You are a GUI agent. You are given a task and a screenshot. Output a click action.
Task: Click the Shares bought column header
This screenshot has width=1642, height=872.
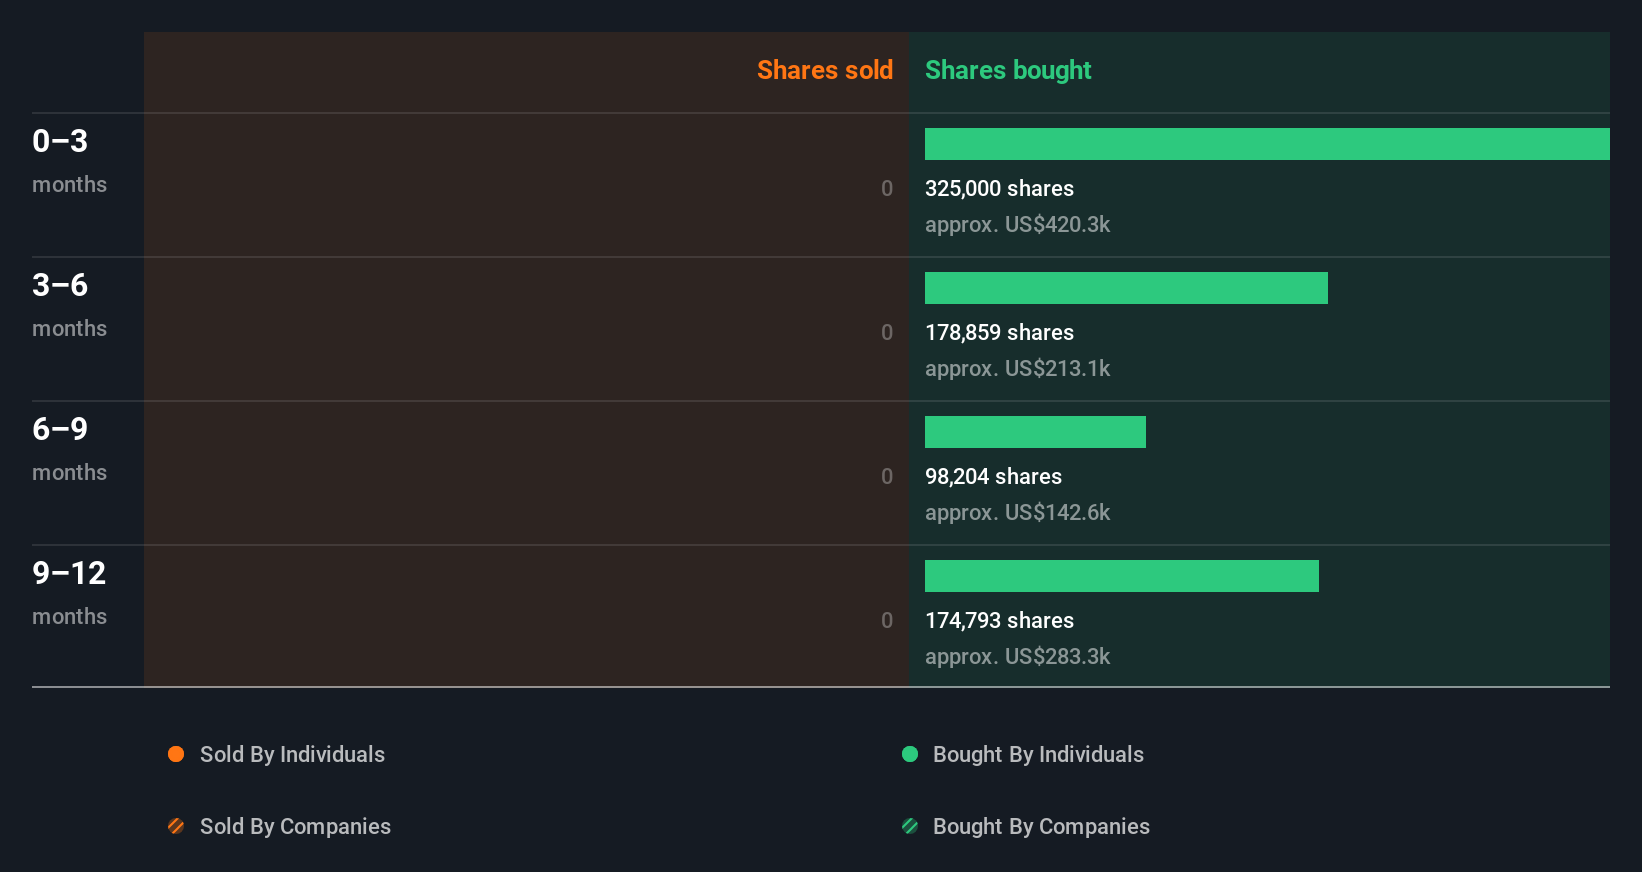click(1008, 70)
